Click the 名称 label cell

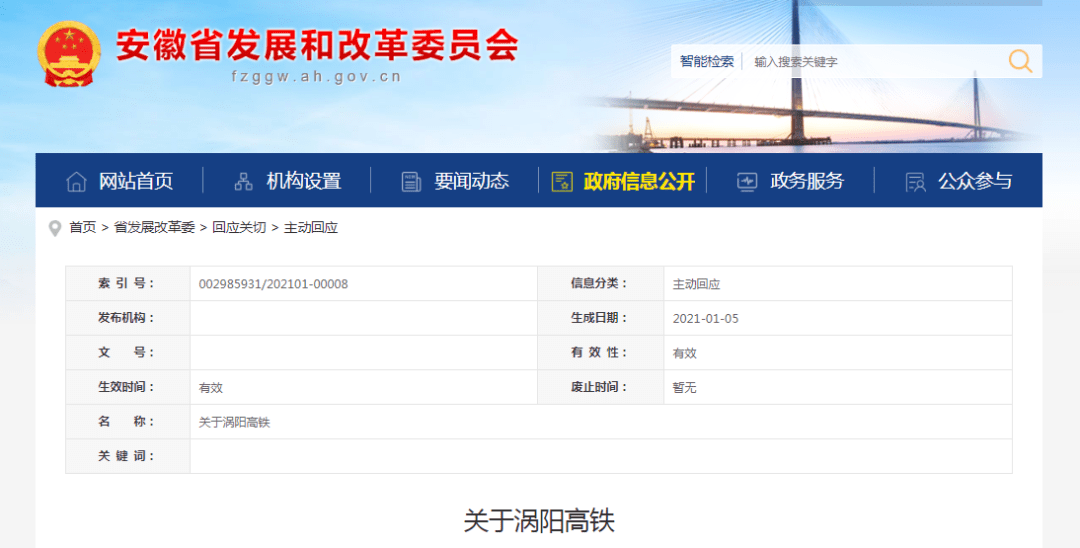tap(127, 421)
